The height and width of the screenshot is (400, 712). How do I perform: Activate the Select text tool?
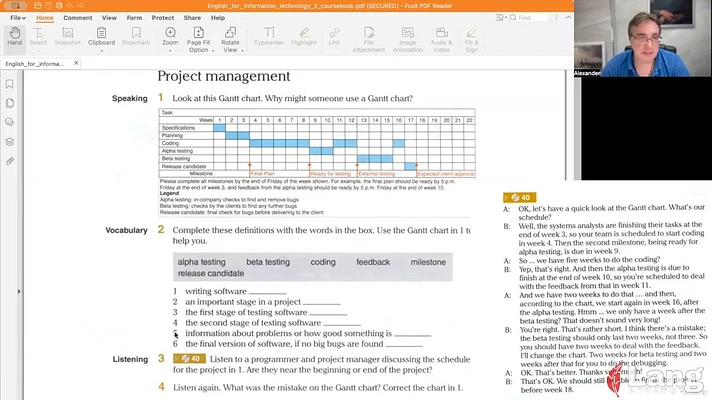[x=38, y=36]
